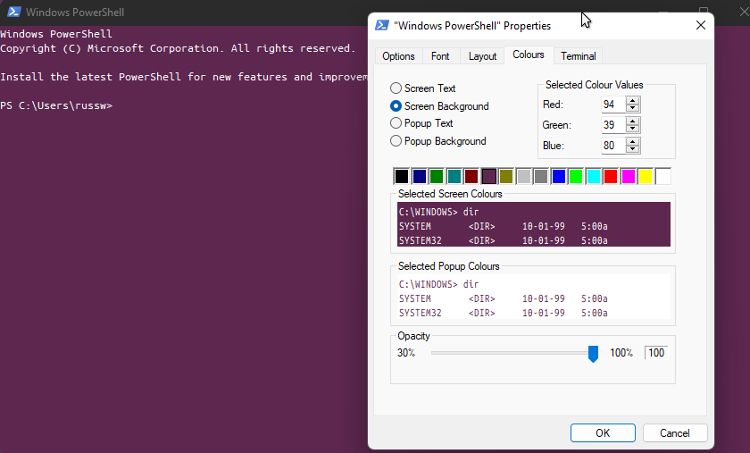The image size is (750, 453).
Task: Open the Colours tab
Action: tap(528, 55)
